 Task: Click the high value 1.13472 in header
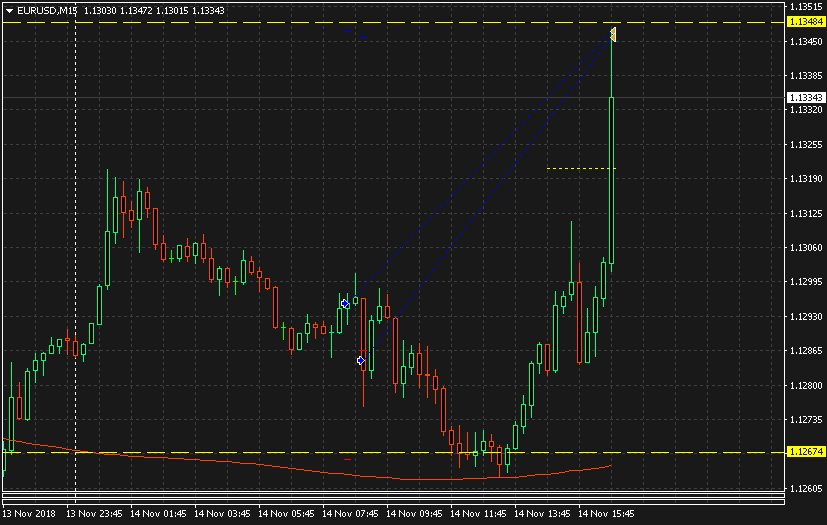136,11
